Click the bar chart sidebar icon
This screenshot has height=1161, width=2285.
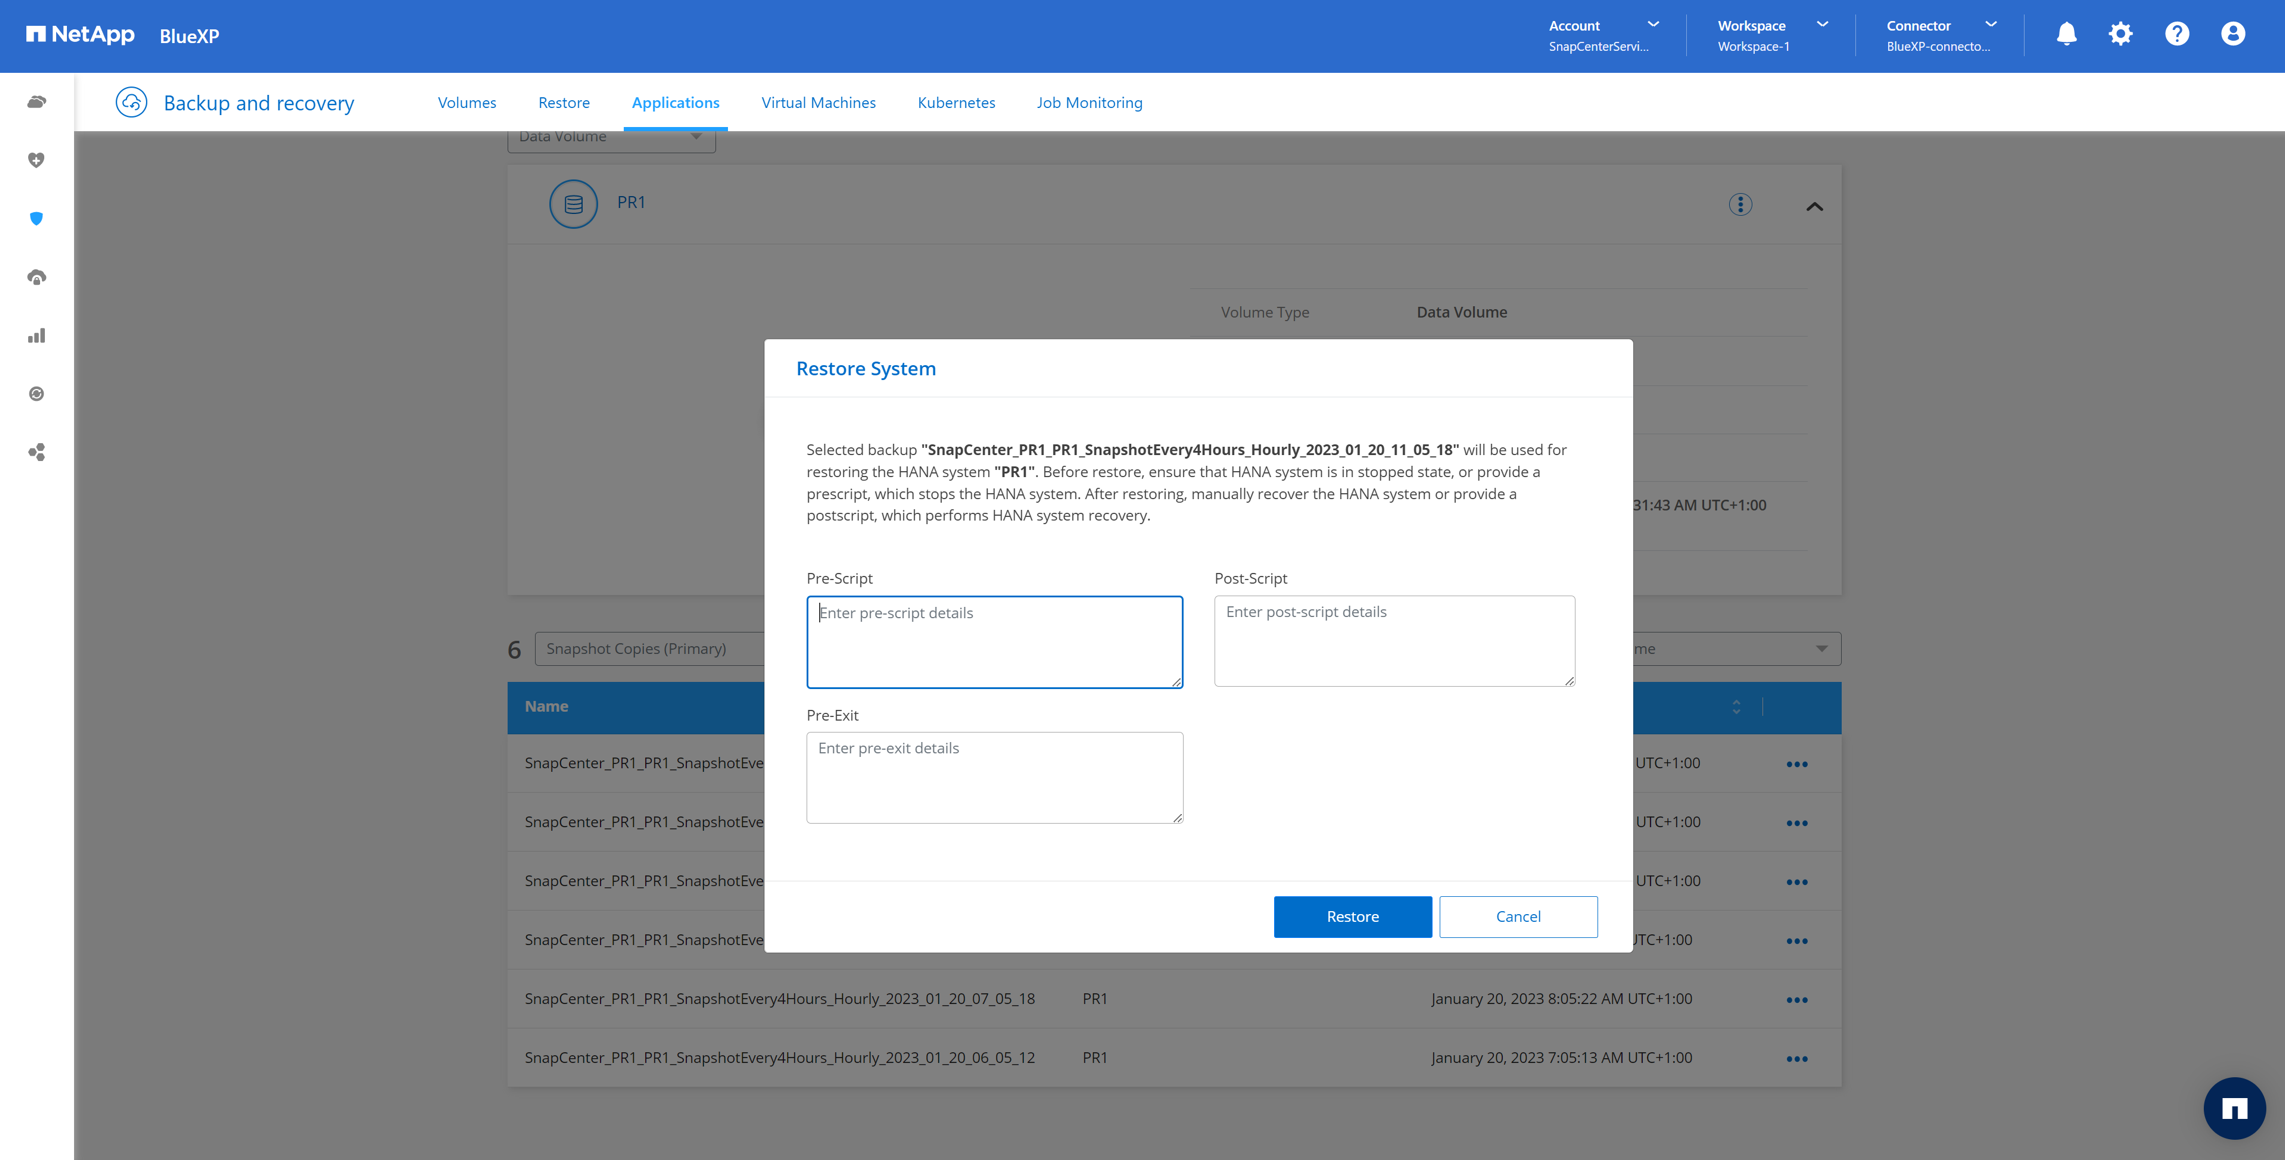point(37,336)
